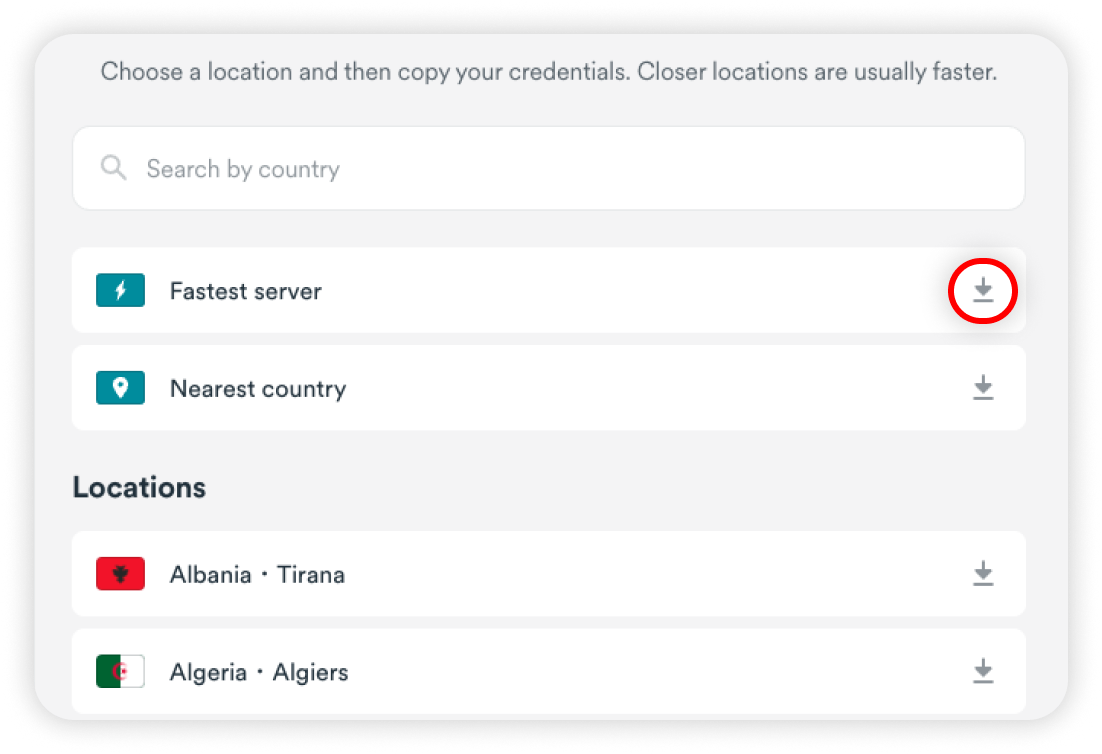Select the Algeria country name

[206, 672]
